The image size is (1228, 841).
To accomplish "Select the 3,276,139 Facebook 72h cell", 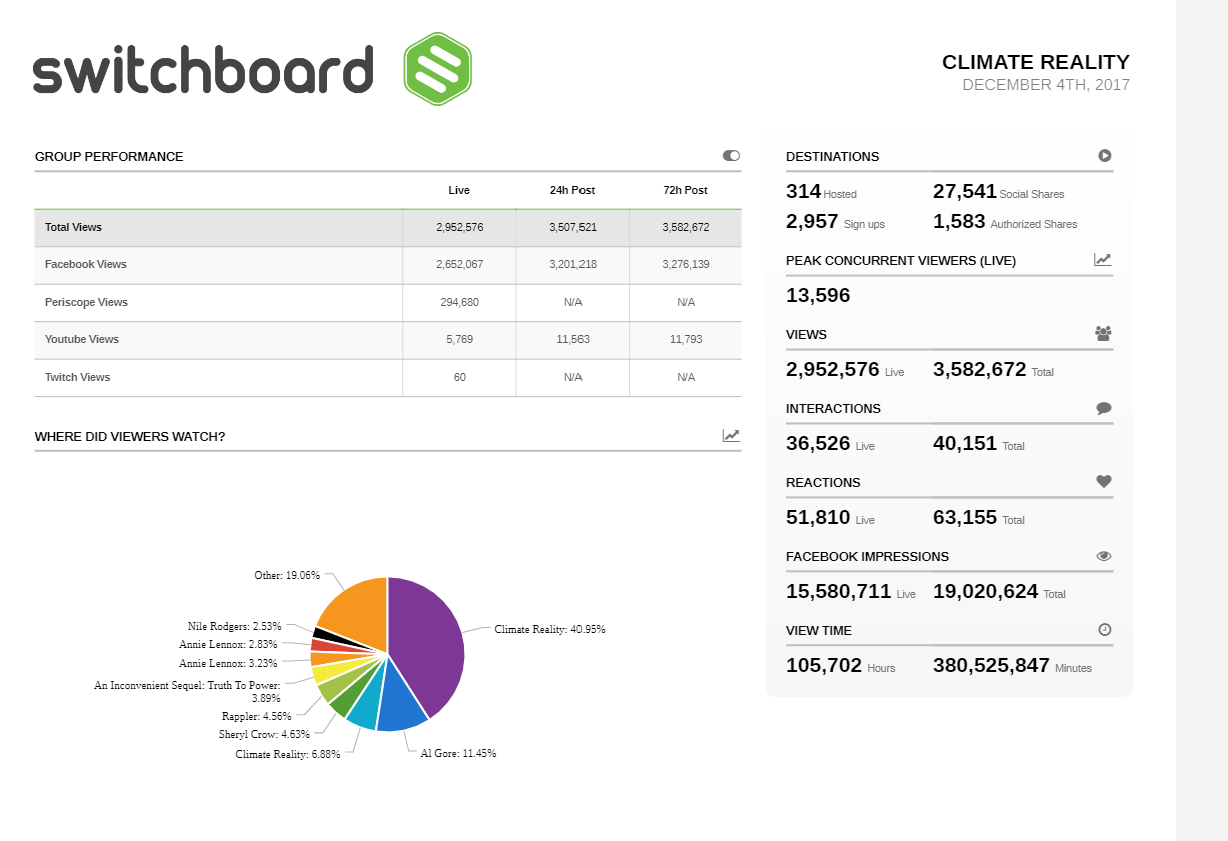I will [686, 264].
